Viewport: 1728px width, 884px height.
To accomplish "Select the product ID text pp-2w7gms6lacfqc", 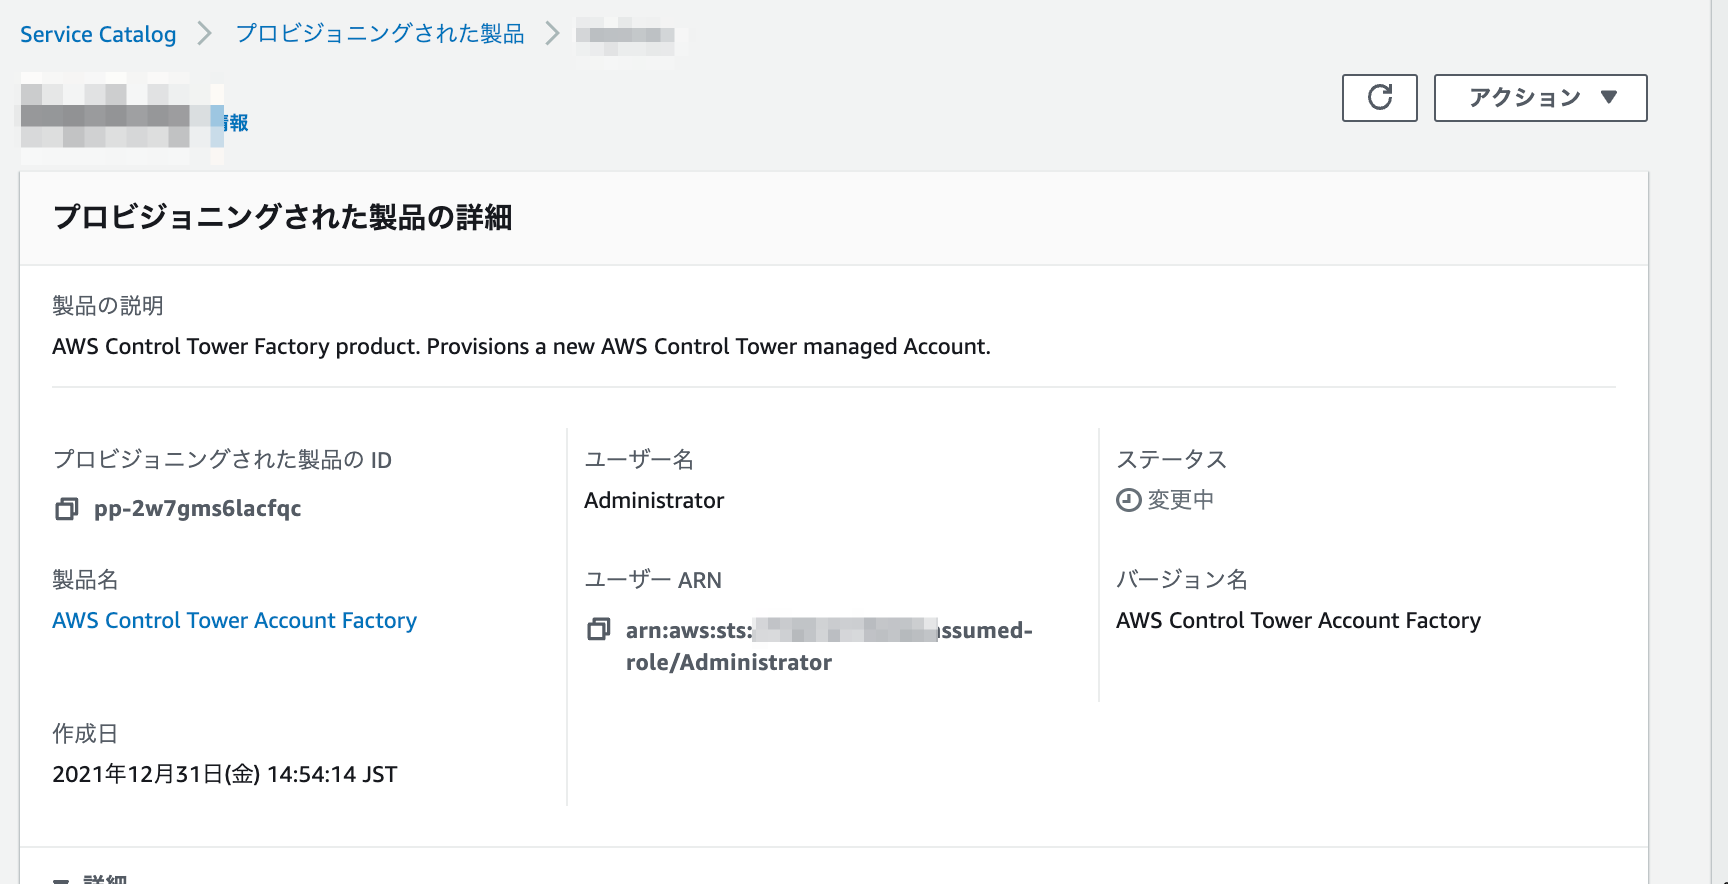I will pyautogui.click(x=197, y=508).
